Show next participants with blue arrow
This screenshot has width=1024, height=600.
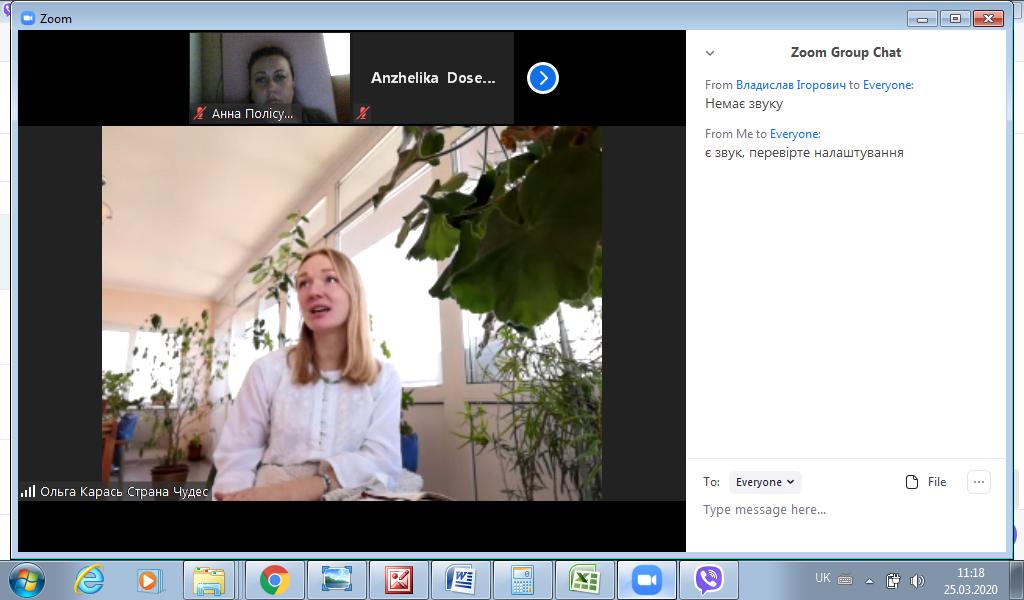pos(542,78)
